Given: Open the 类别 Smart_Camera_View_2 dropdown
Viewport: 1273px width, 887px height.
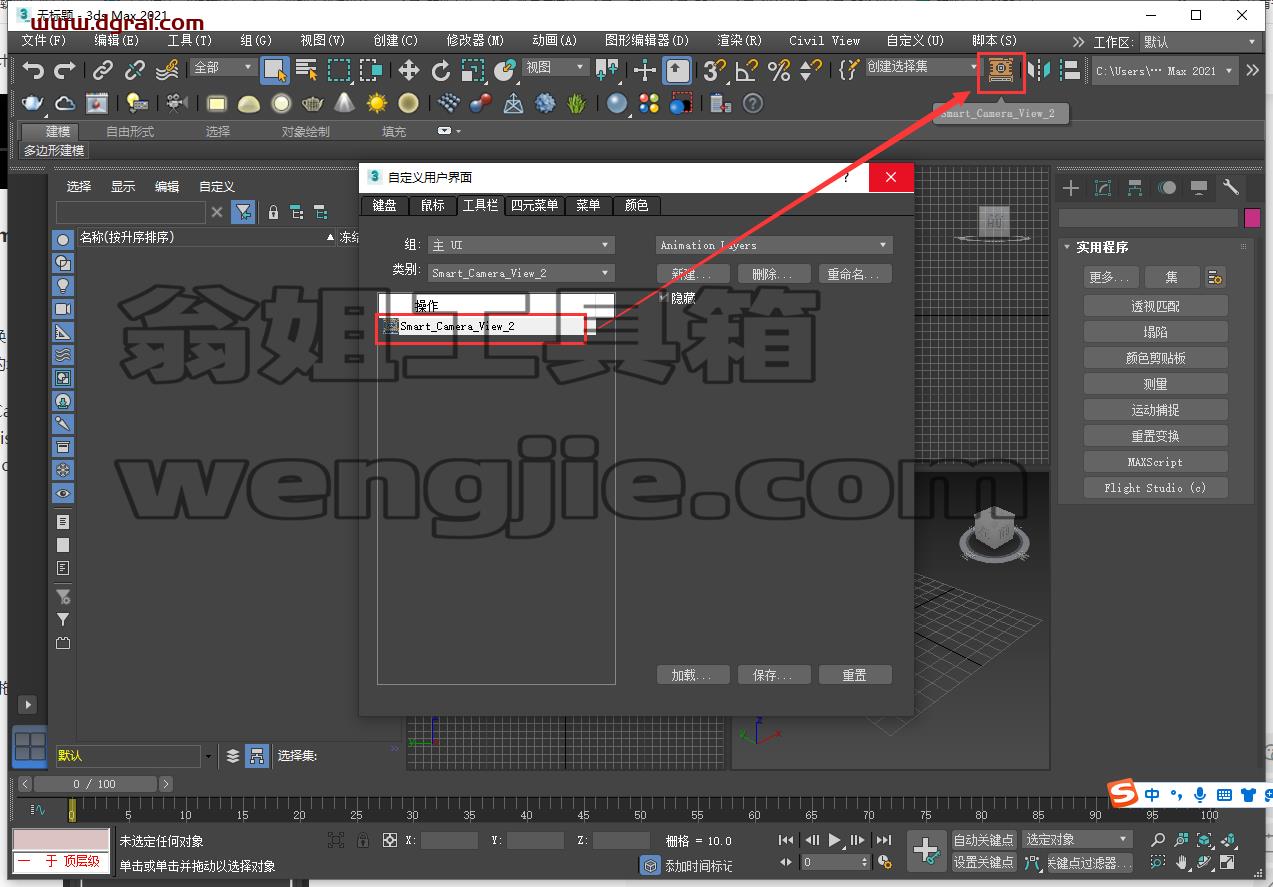Looking at the screenshot, I should 521,273.
